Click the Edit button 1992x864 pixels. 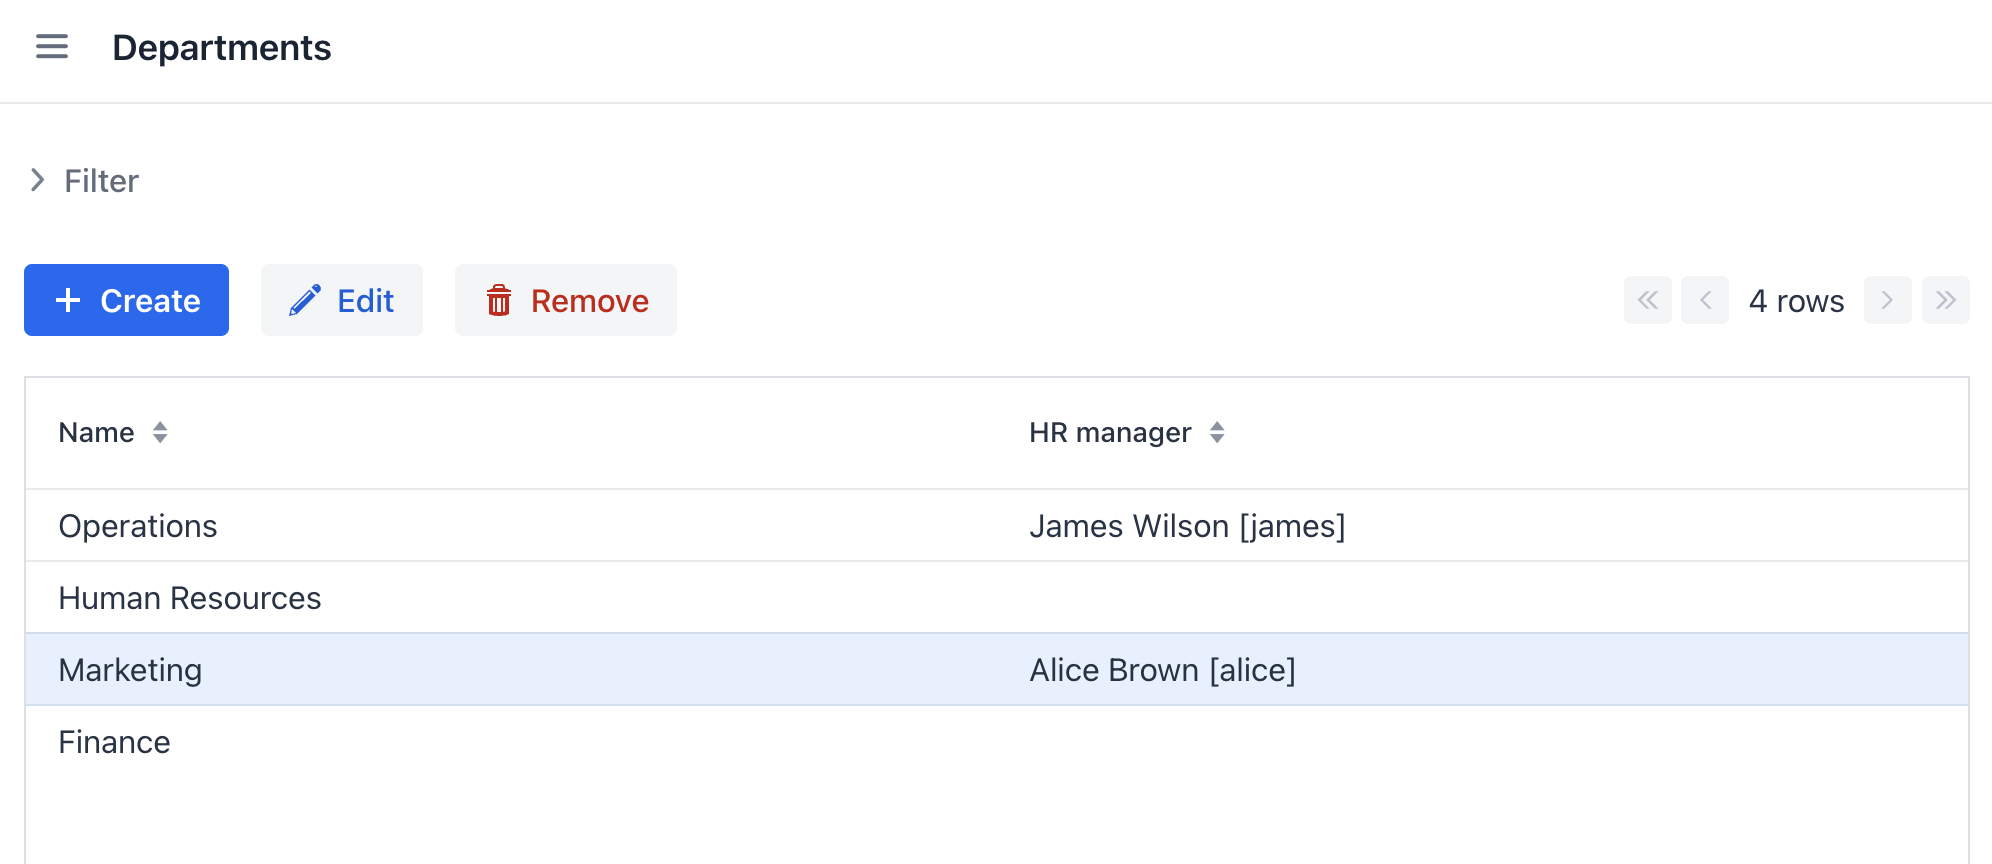coord(342,300)
